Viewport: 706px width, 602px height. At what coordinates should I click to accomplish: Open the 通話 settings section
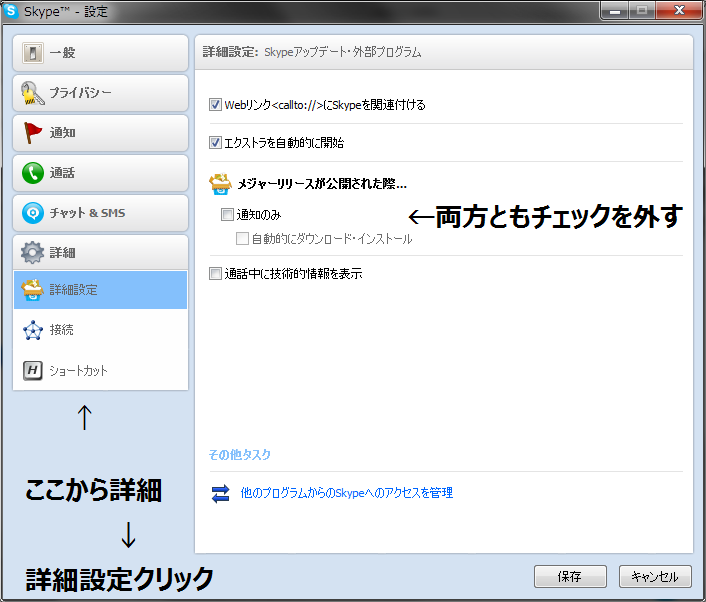tap(100, 173)
